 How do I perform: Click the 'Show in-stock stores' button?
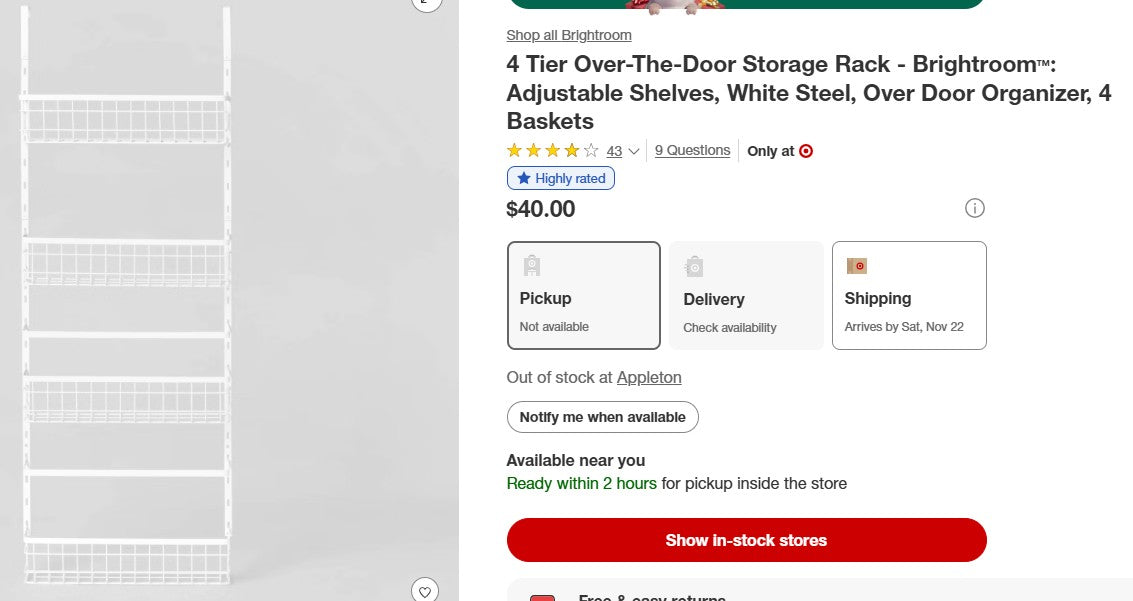coord(746,540)
